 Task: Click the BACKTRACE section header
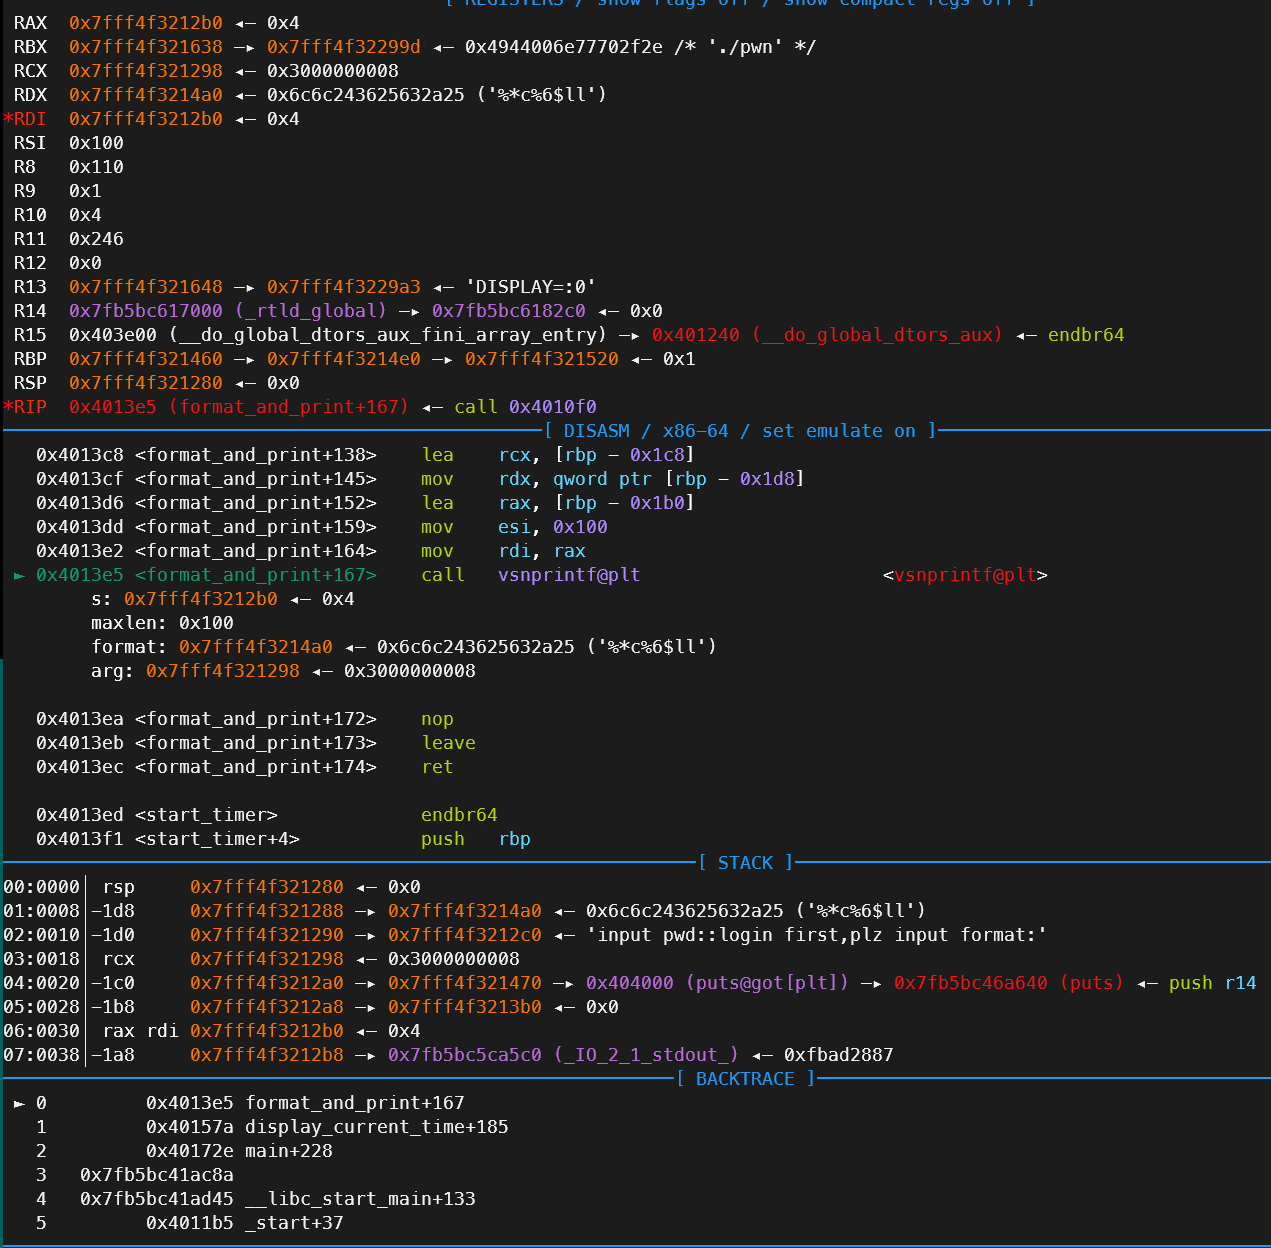pyautogui.click(x=745, y=1079)
